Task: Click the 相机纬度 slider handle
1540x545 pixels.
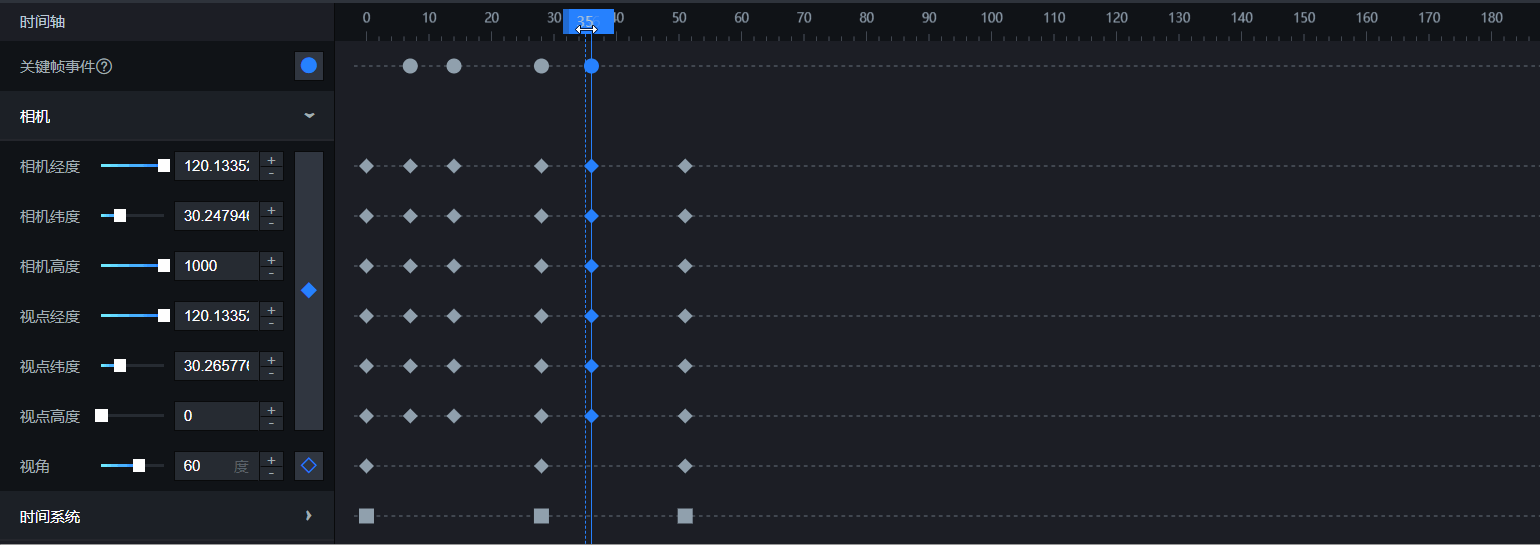Action: point(120,216)
